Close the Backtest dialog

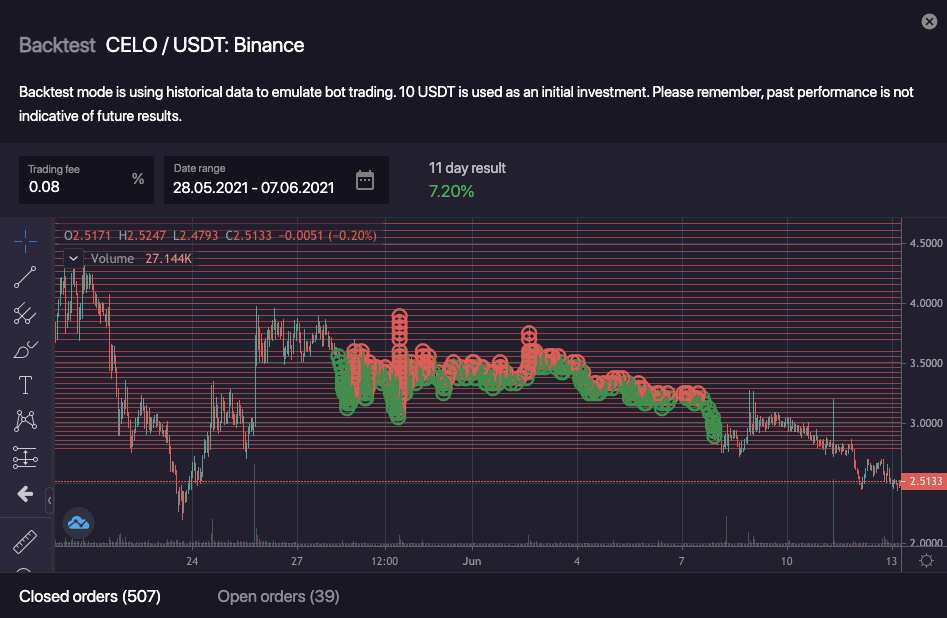click(927, 21)
